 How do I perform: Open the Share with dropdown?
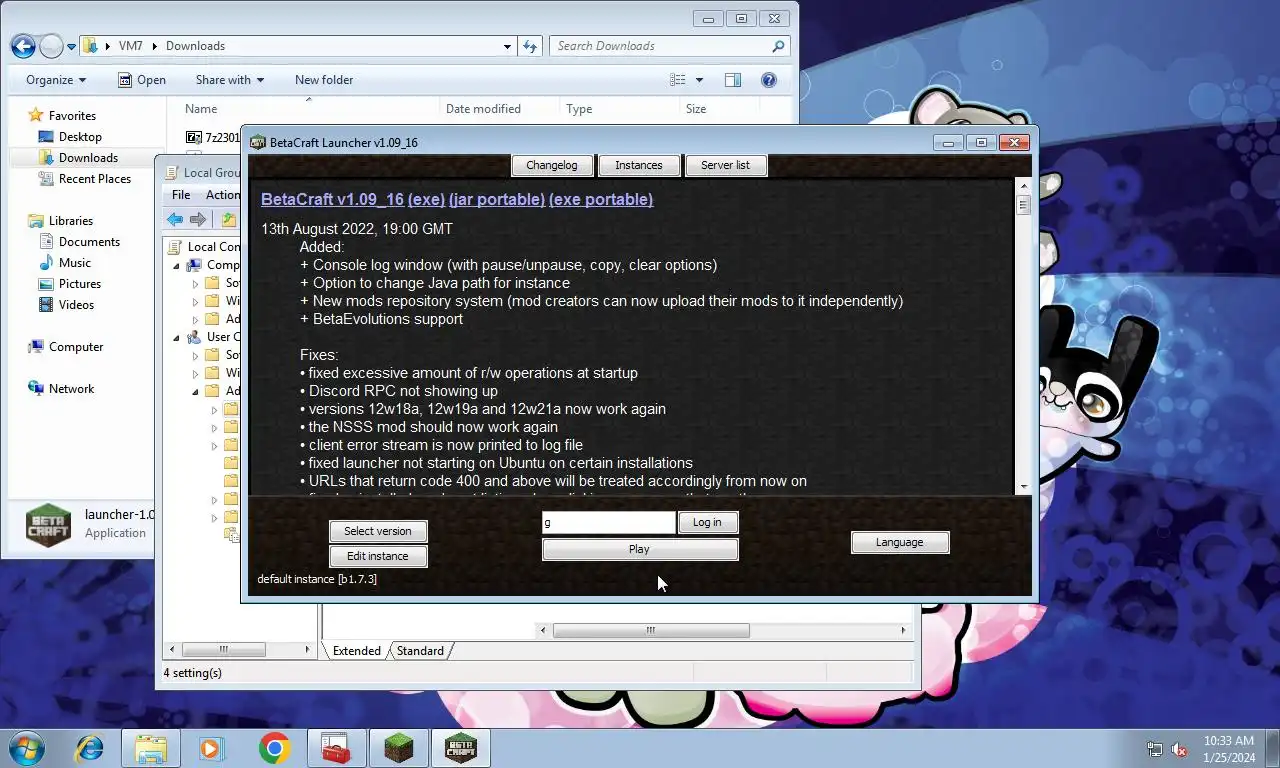click(230, 80)
